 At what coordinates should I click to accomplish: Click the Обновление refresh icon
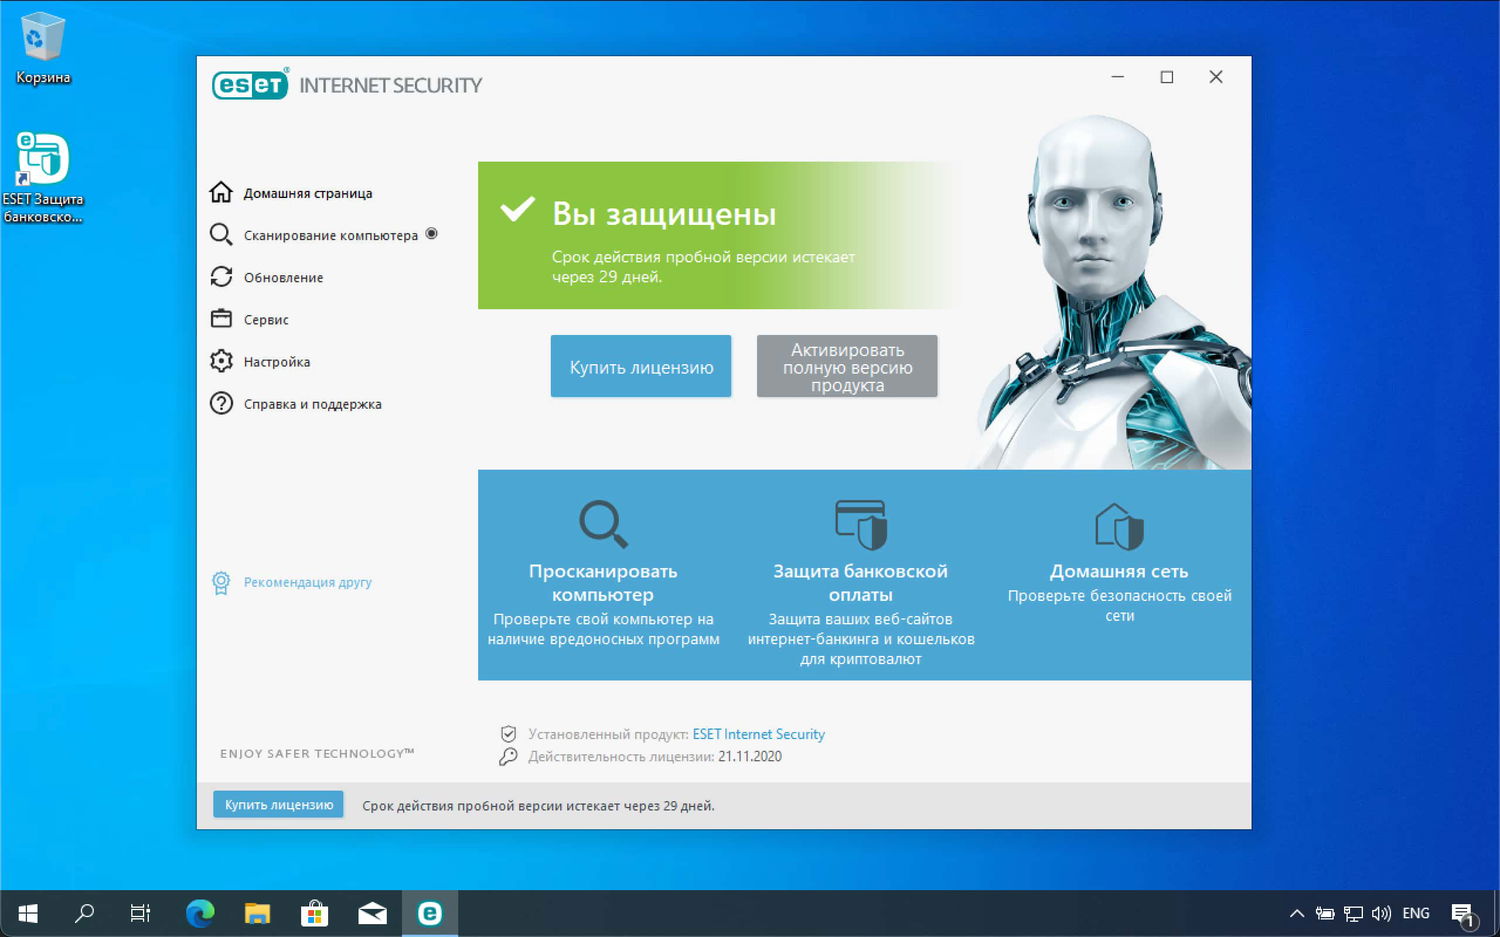coord(221,276)
